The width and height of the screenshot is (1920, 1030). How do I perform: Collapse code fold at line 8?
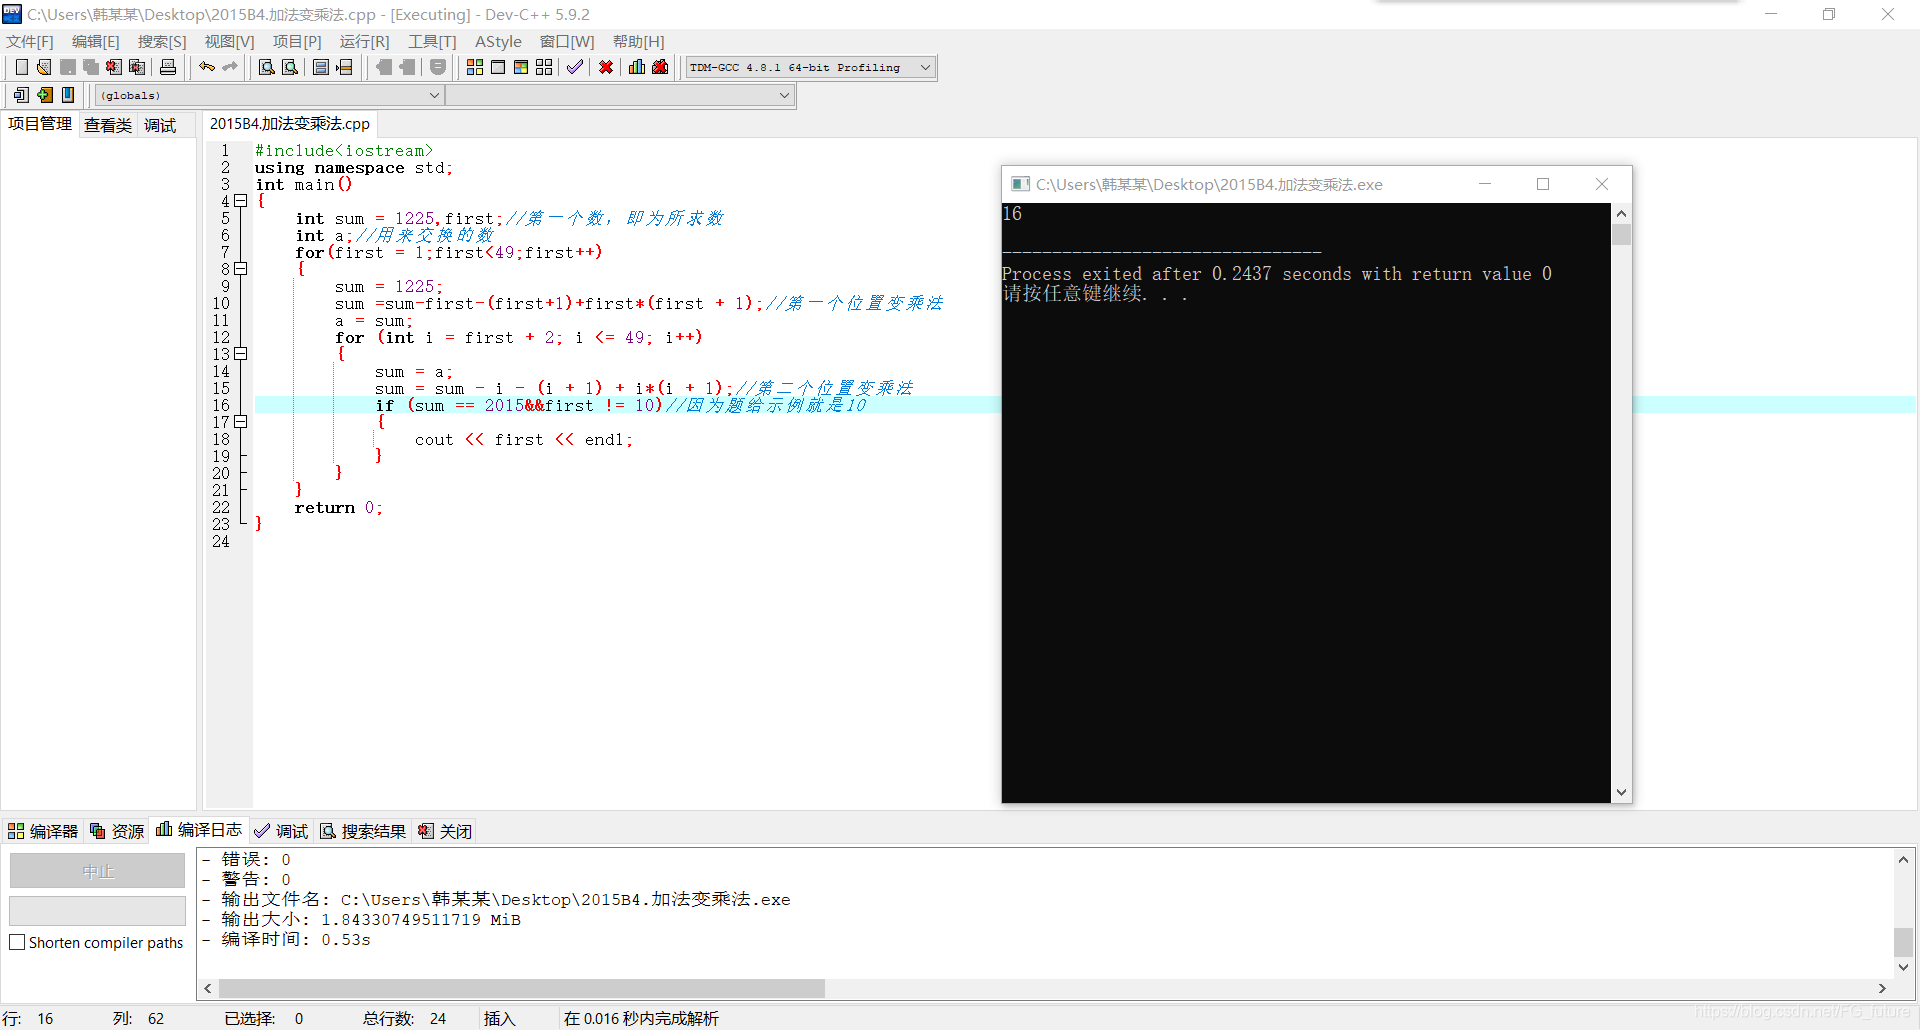click(241, 269)
